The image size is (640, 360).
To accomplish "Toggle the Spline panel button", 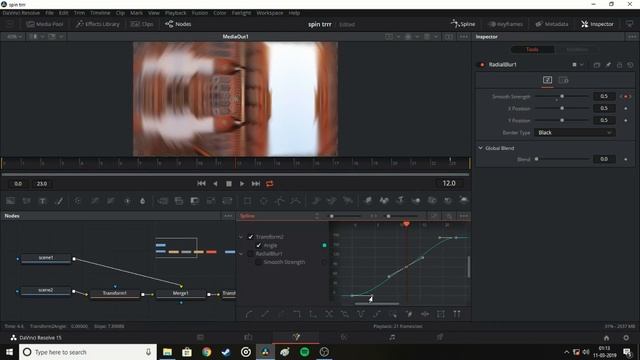I will click(463, 24).
